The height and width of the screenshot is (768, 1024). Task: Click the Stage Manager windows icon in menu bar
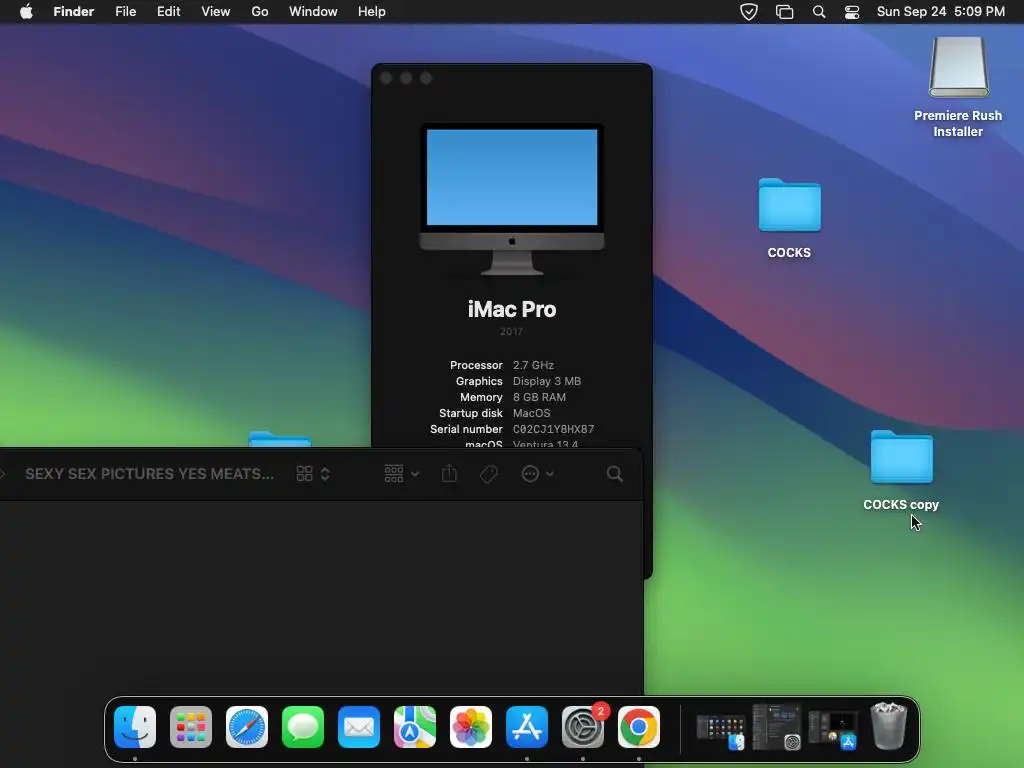(784, 12)
